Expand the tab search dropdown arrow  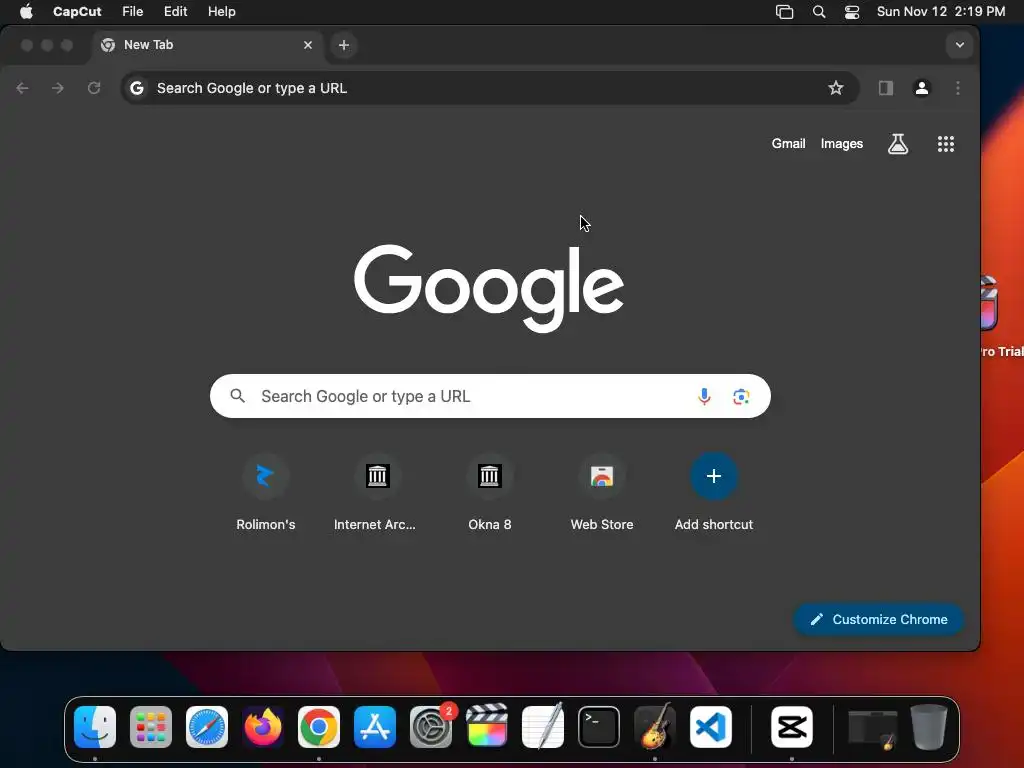click(959, 45)
